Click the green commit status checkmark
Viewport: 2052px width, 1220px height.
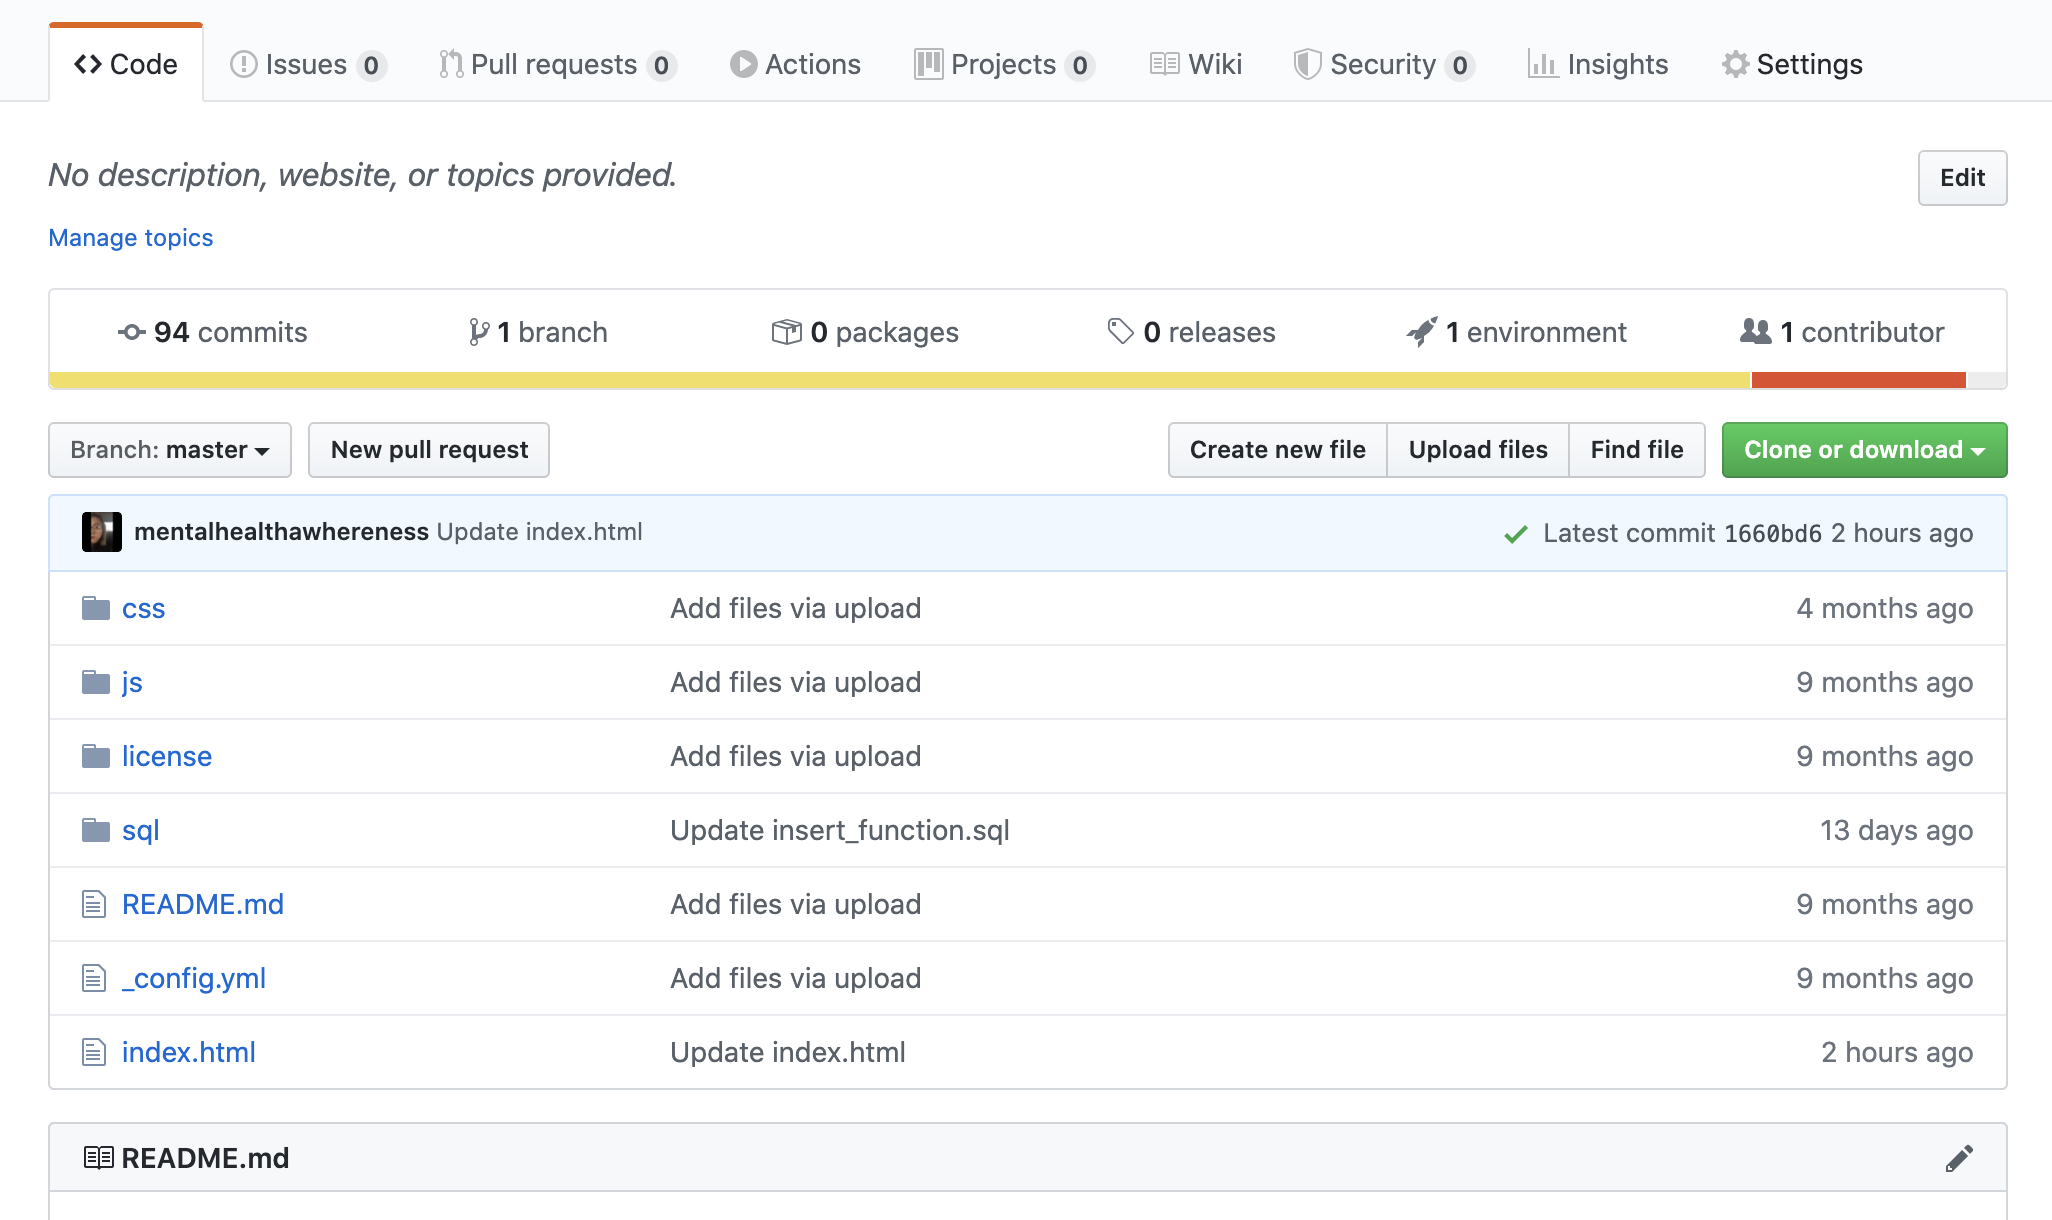click(x=1515, y=534)
